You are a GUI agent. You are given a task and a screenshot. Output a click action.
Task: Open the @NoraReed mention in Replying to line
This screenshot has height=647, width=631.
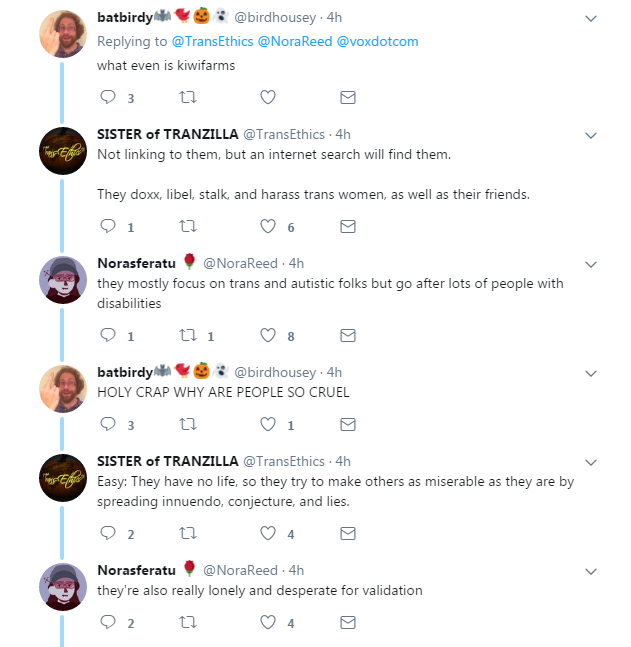pyautogui.click(x=295, y=41)
